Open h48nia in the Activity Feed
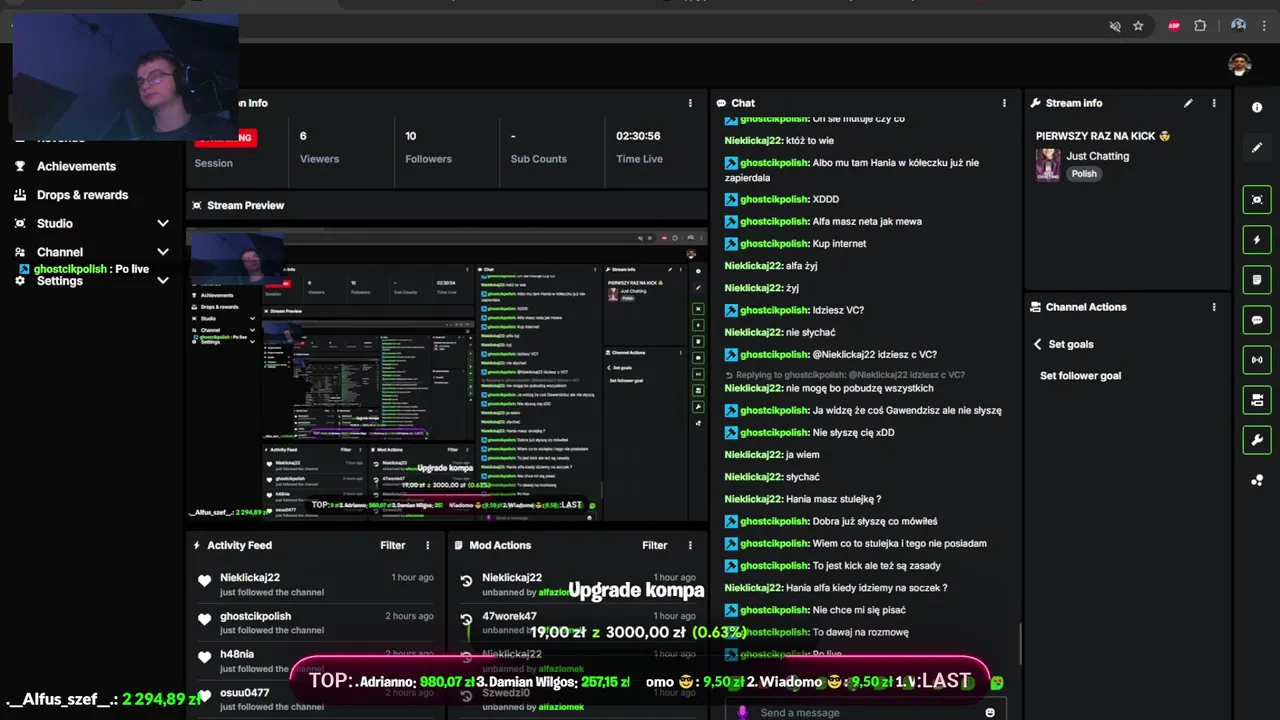Image resolution: width=1280 pixels, height=720 pixels. 237,654
